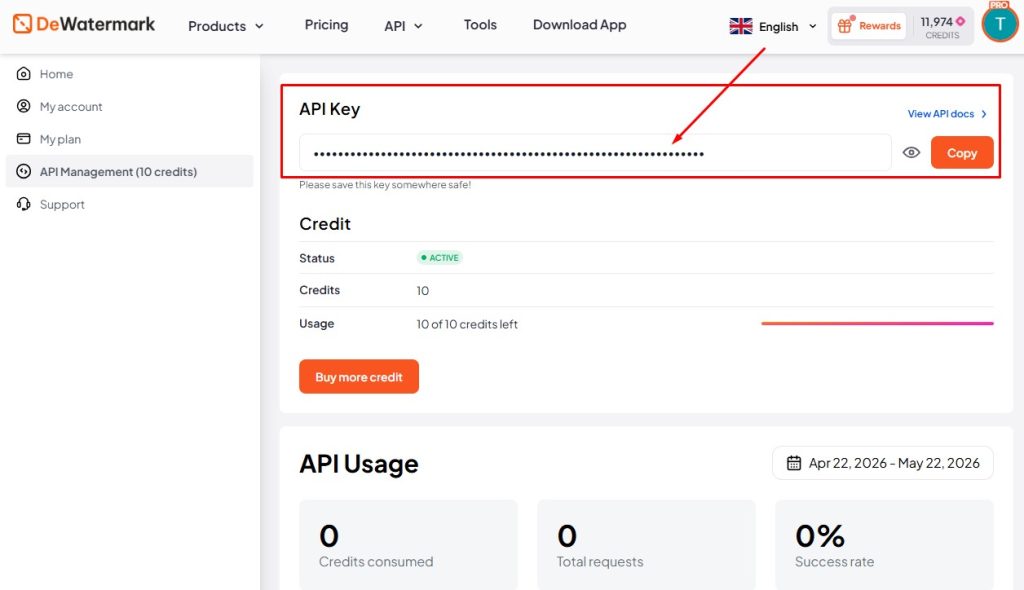The image size is (1024, 590).
Task: Click the Rewards gift icon
Action: click(844, 25)
